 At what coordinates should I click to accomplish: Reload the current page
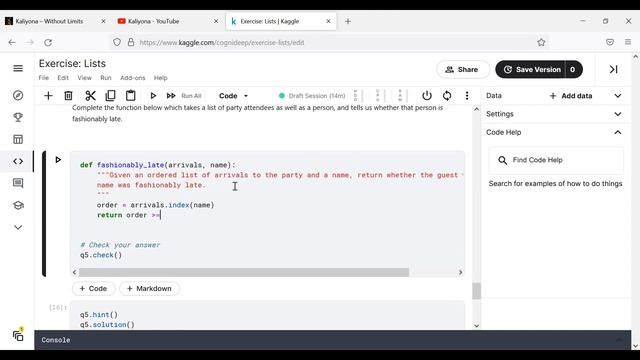48,42
